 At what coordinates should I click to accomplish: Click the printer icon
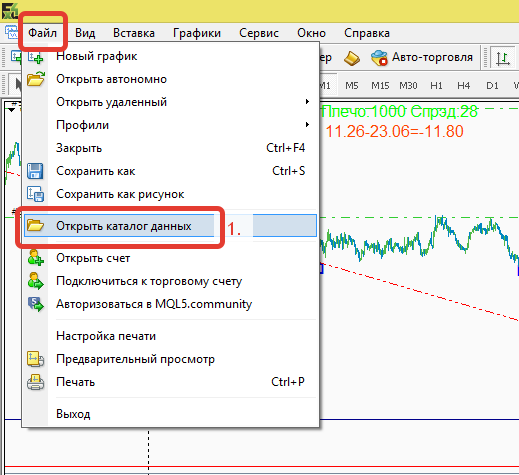35,382
